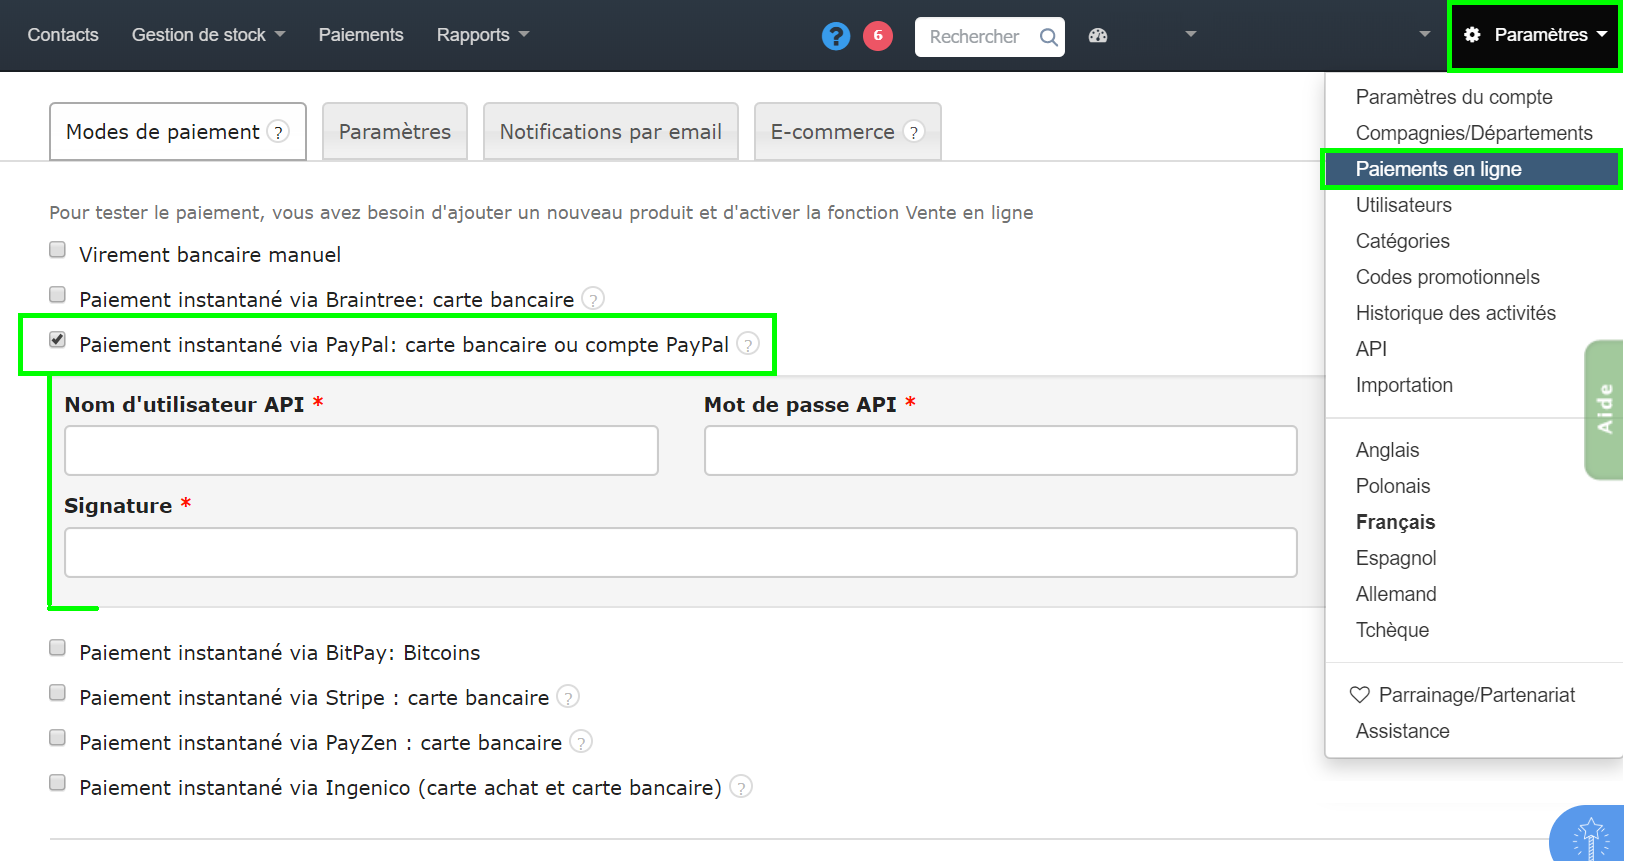Open the PayPal help question icon
This screenshot has height=862, width=1626.
(x=748, y=344)
